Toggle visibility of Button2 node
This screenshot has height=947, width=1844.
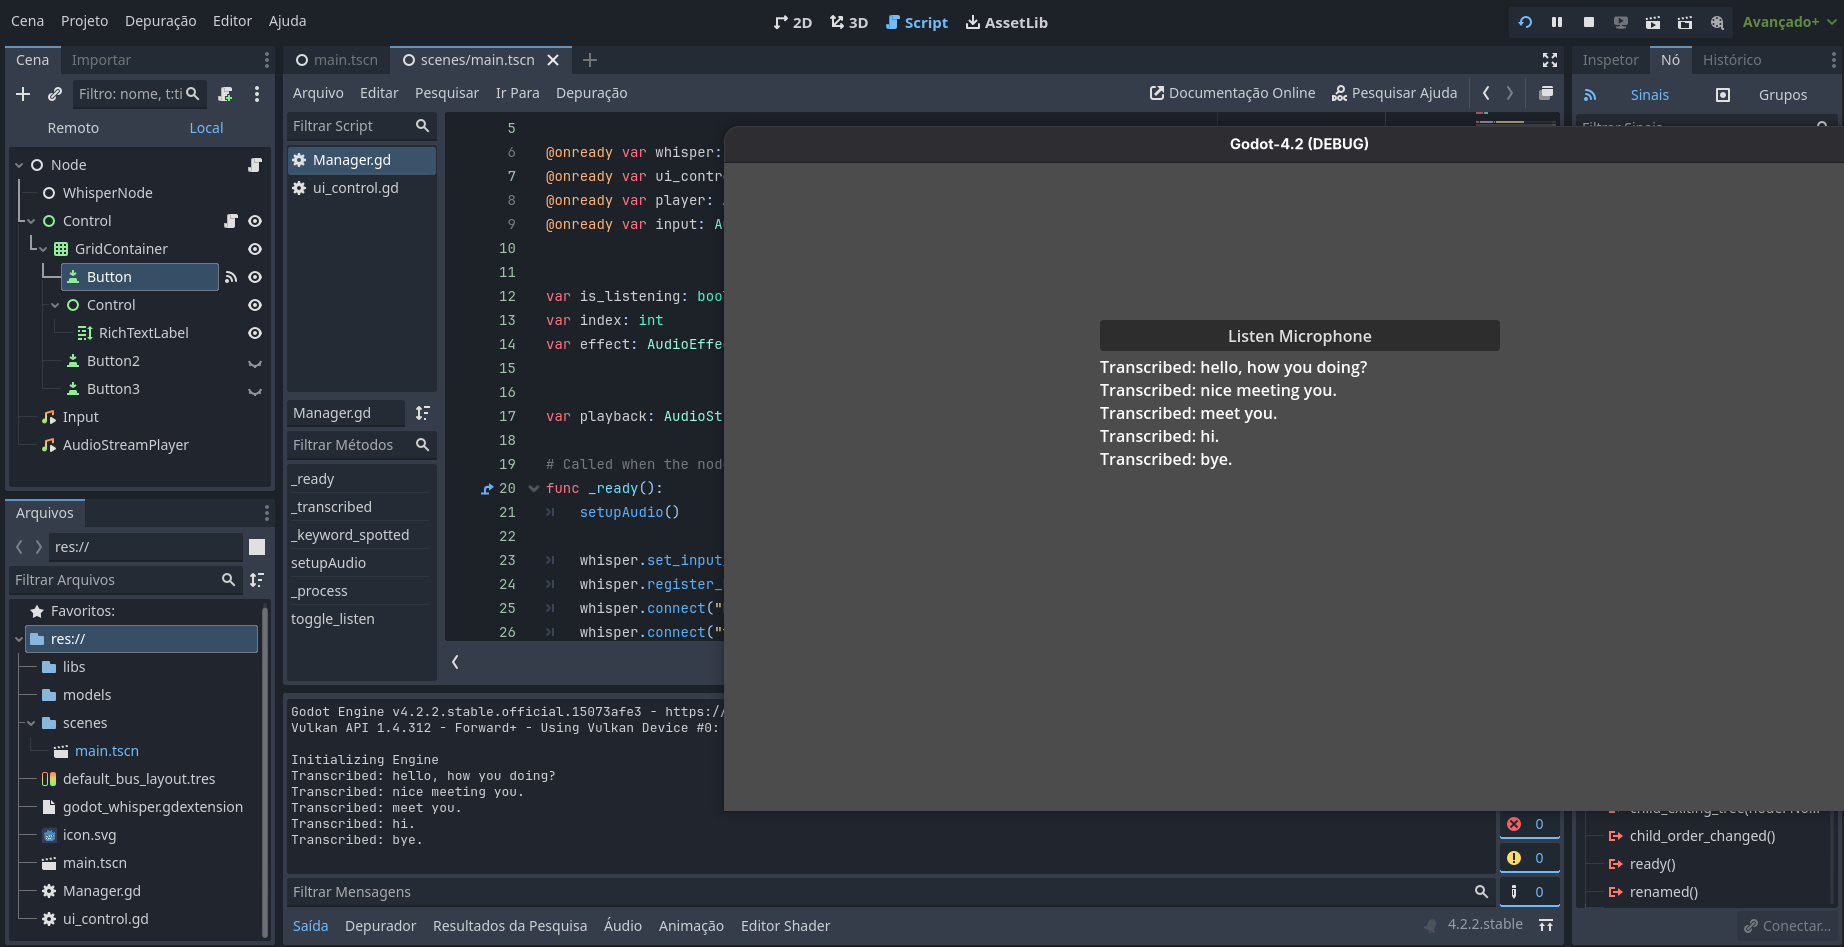[255, 363]
